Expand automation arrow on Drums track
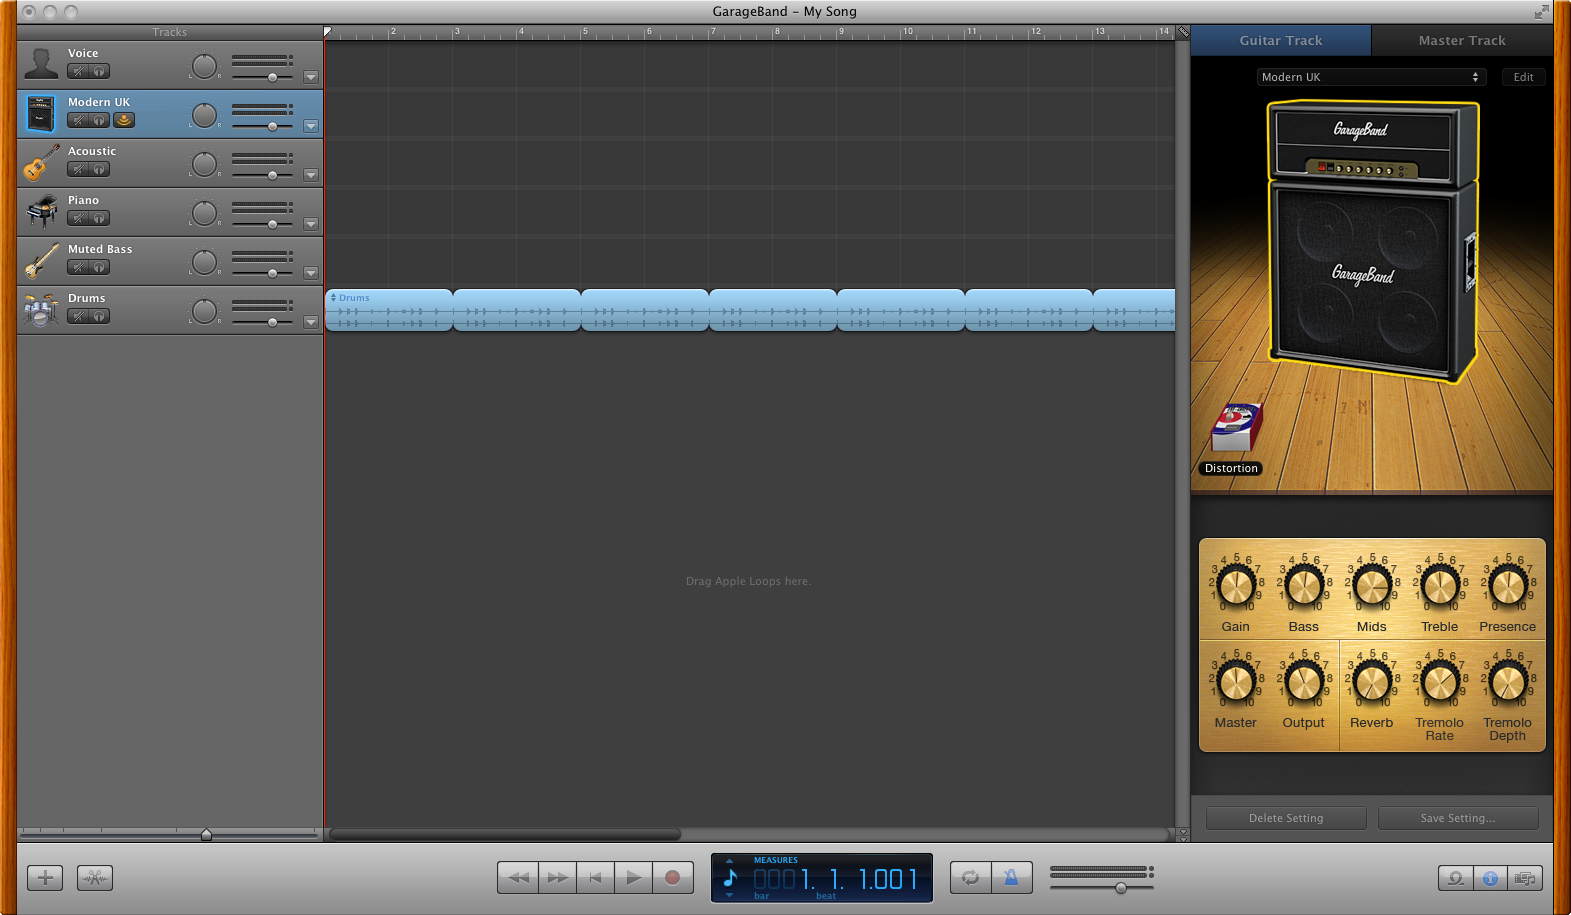The image size is (1571, 915). [x=311, y=322]
